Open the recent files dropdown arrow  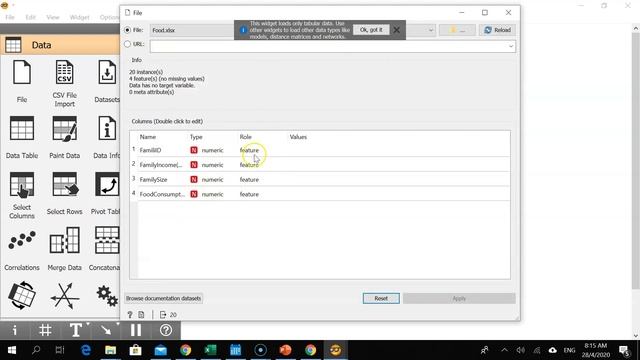point(431,30)
